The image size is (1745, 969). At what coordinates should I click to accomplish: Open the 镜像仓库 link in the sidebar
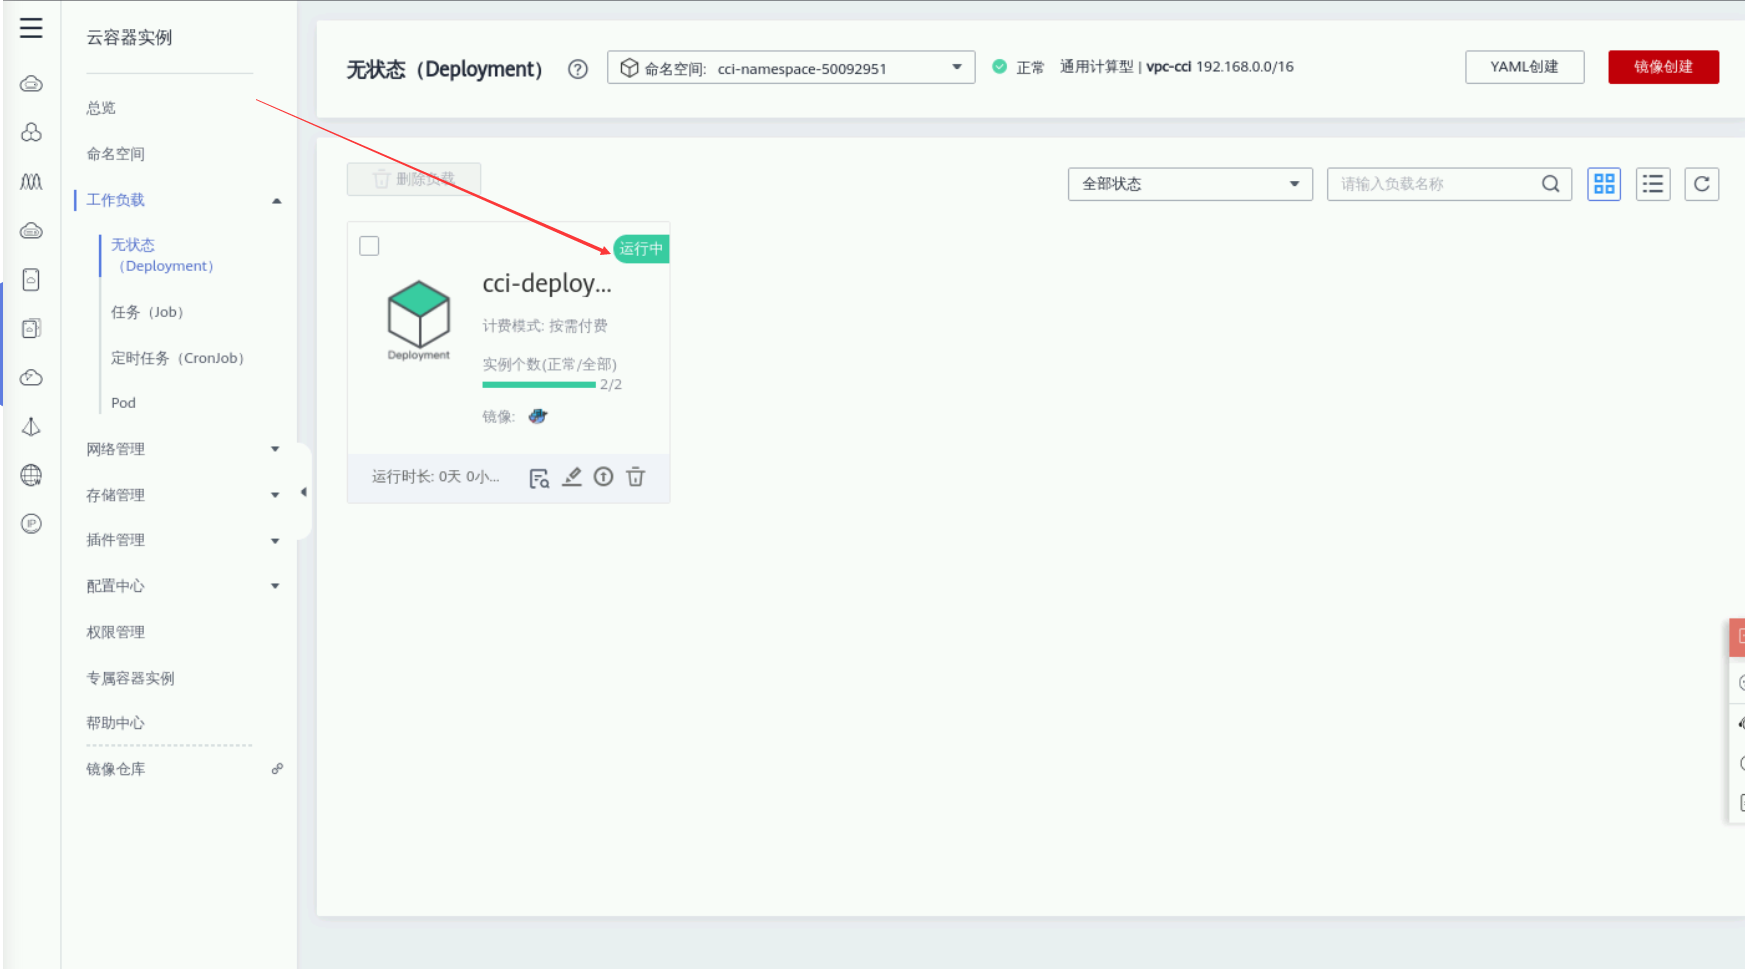115,769
